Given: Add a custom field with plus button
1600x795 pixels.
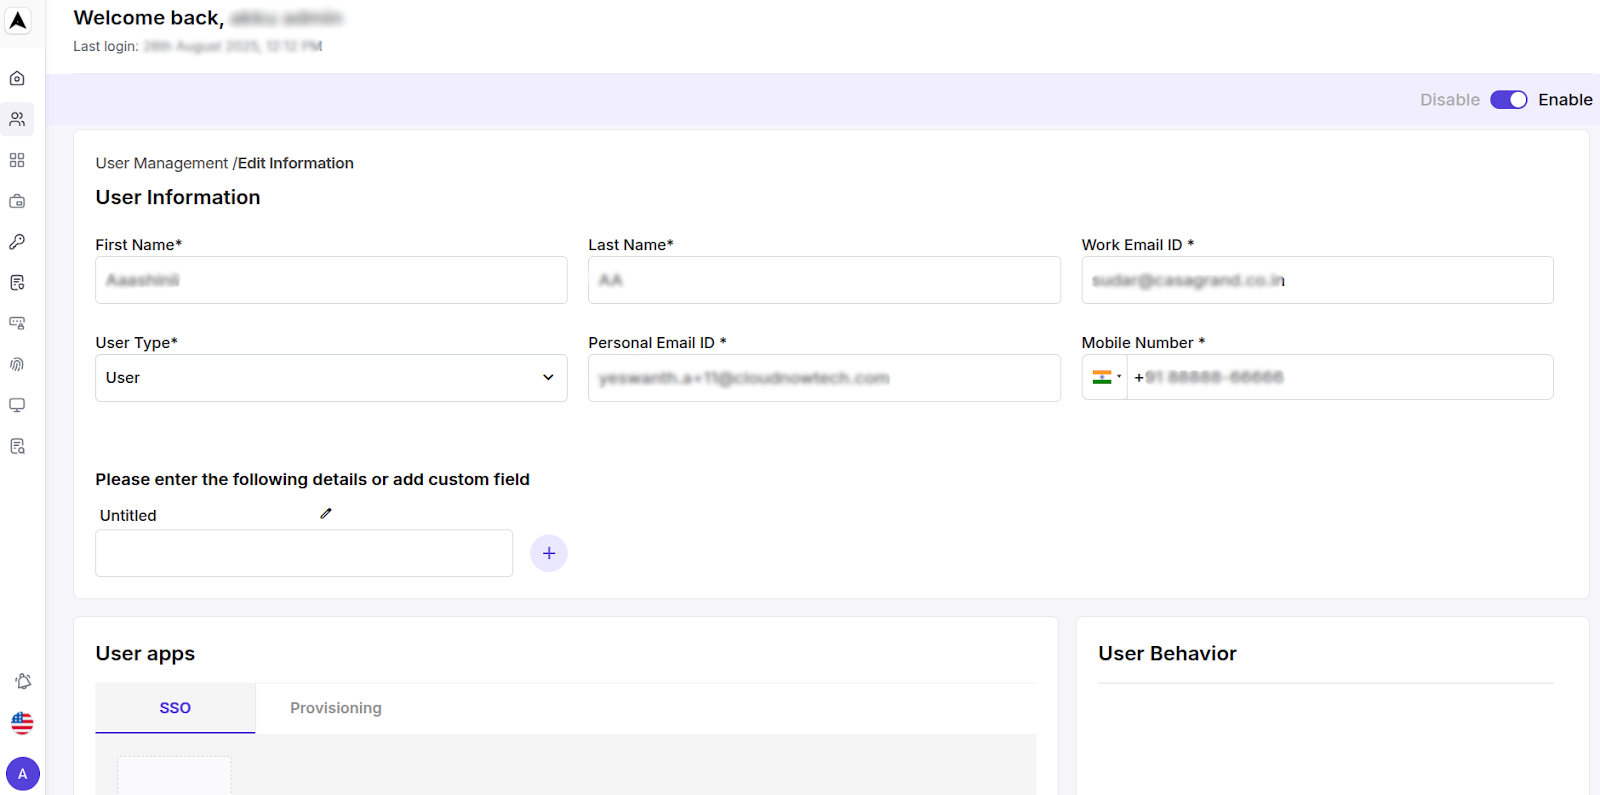Looking at the screenshot, I should point(549,553).
